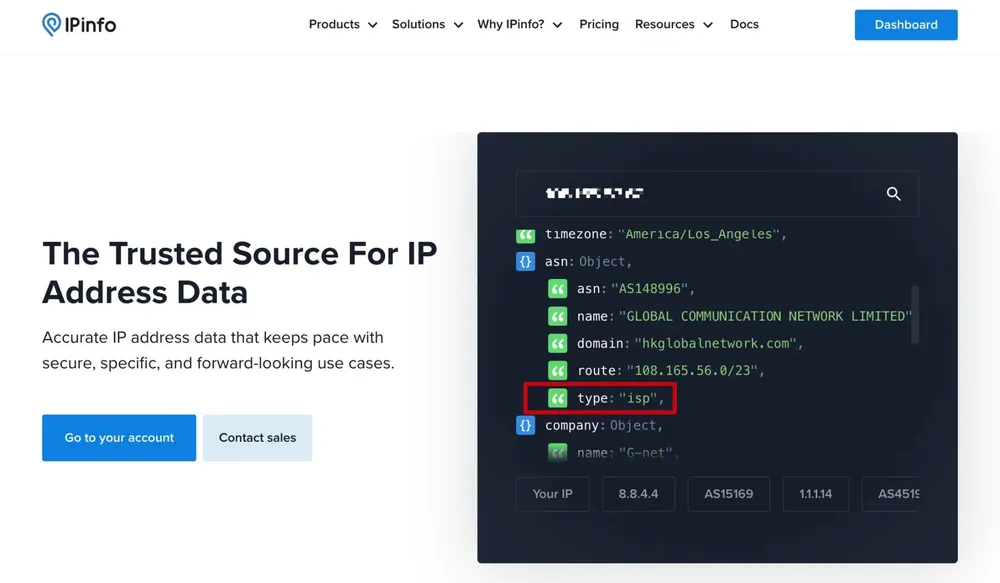This screenshot has height=583, width=1000.
Task: Go to the Pricing page
Action: coord(599,24)
